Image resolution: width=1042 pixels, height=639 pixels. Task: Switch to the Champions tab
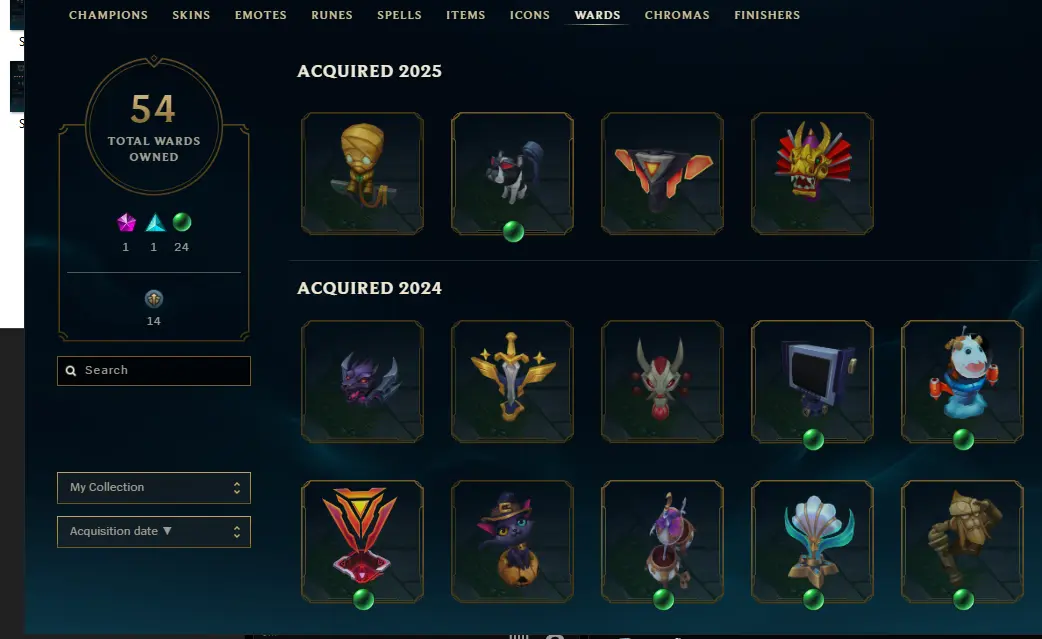point(108,15)
